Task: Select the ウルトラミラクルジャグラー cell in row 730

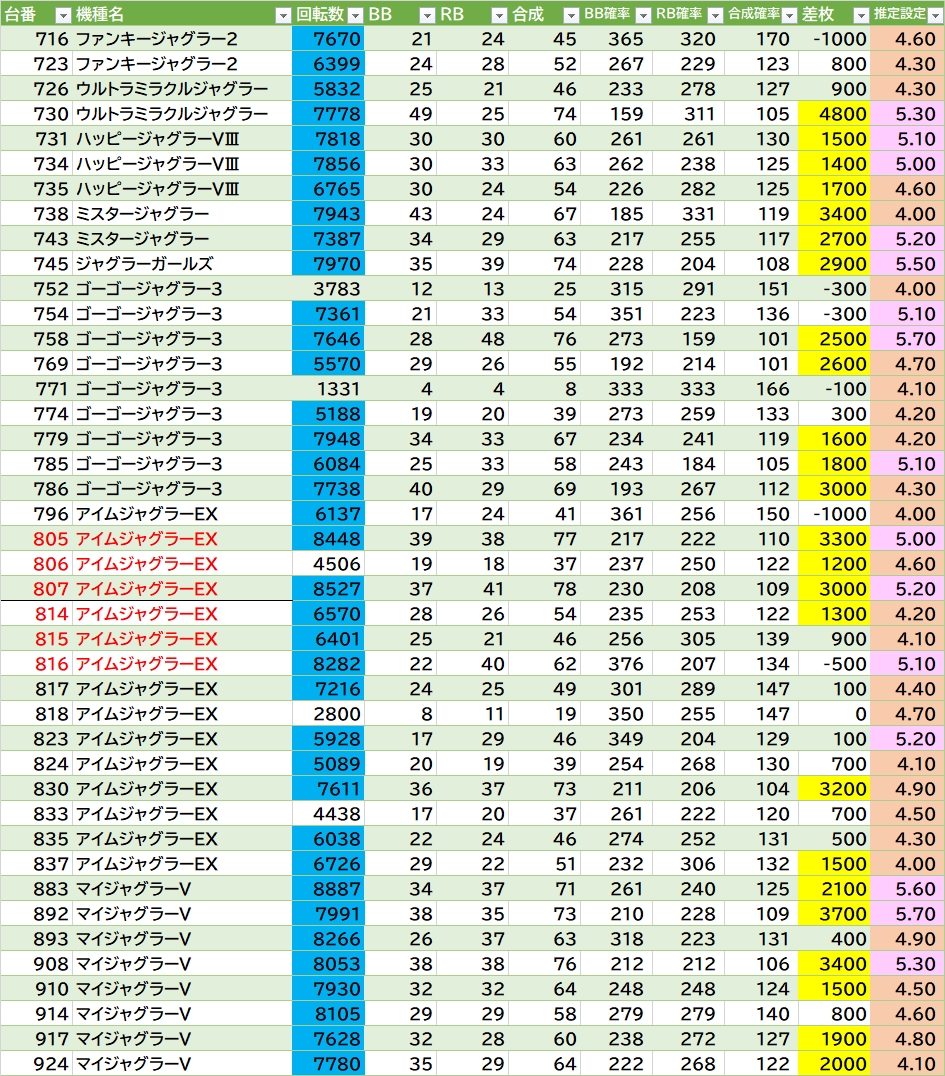Action: click(x=182, y=114)
